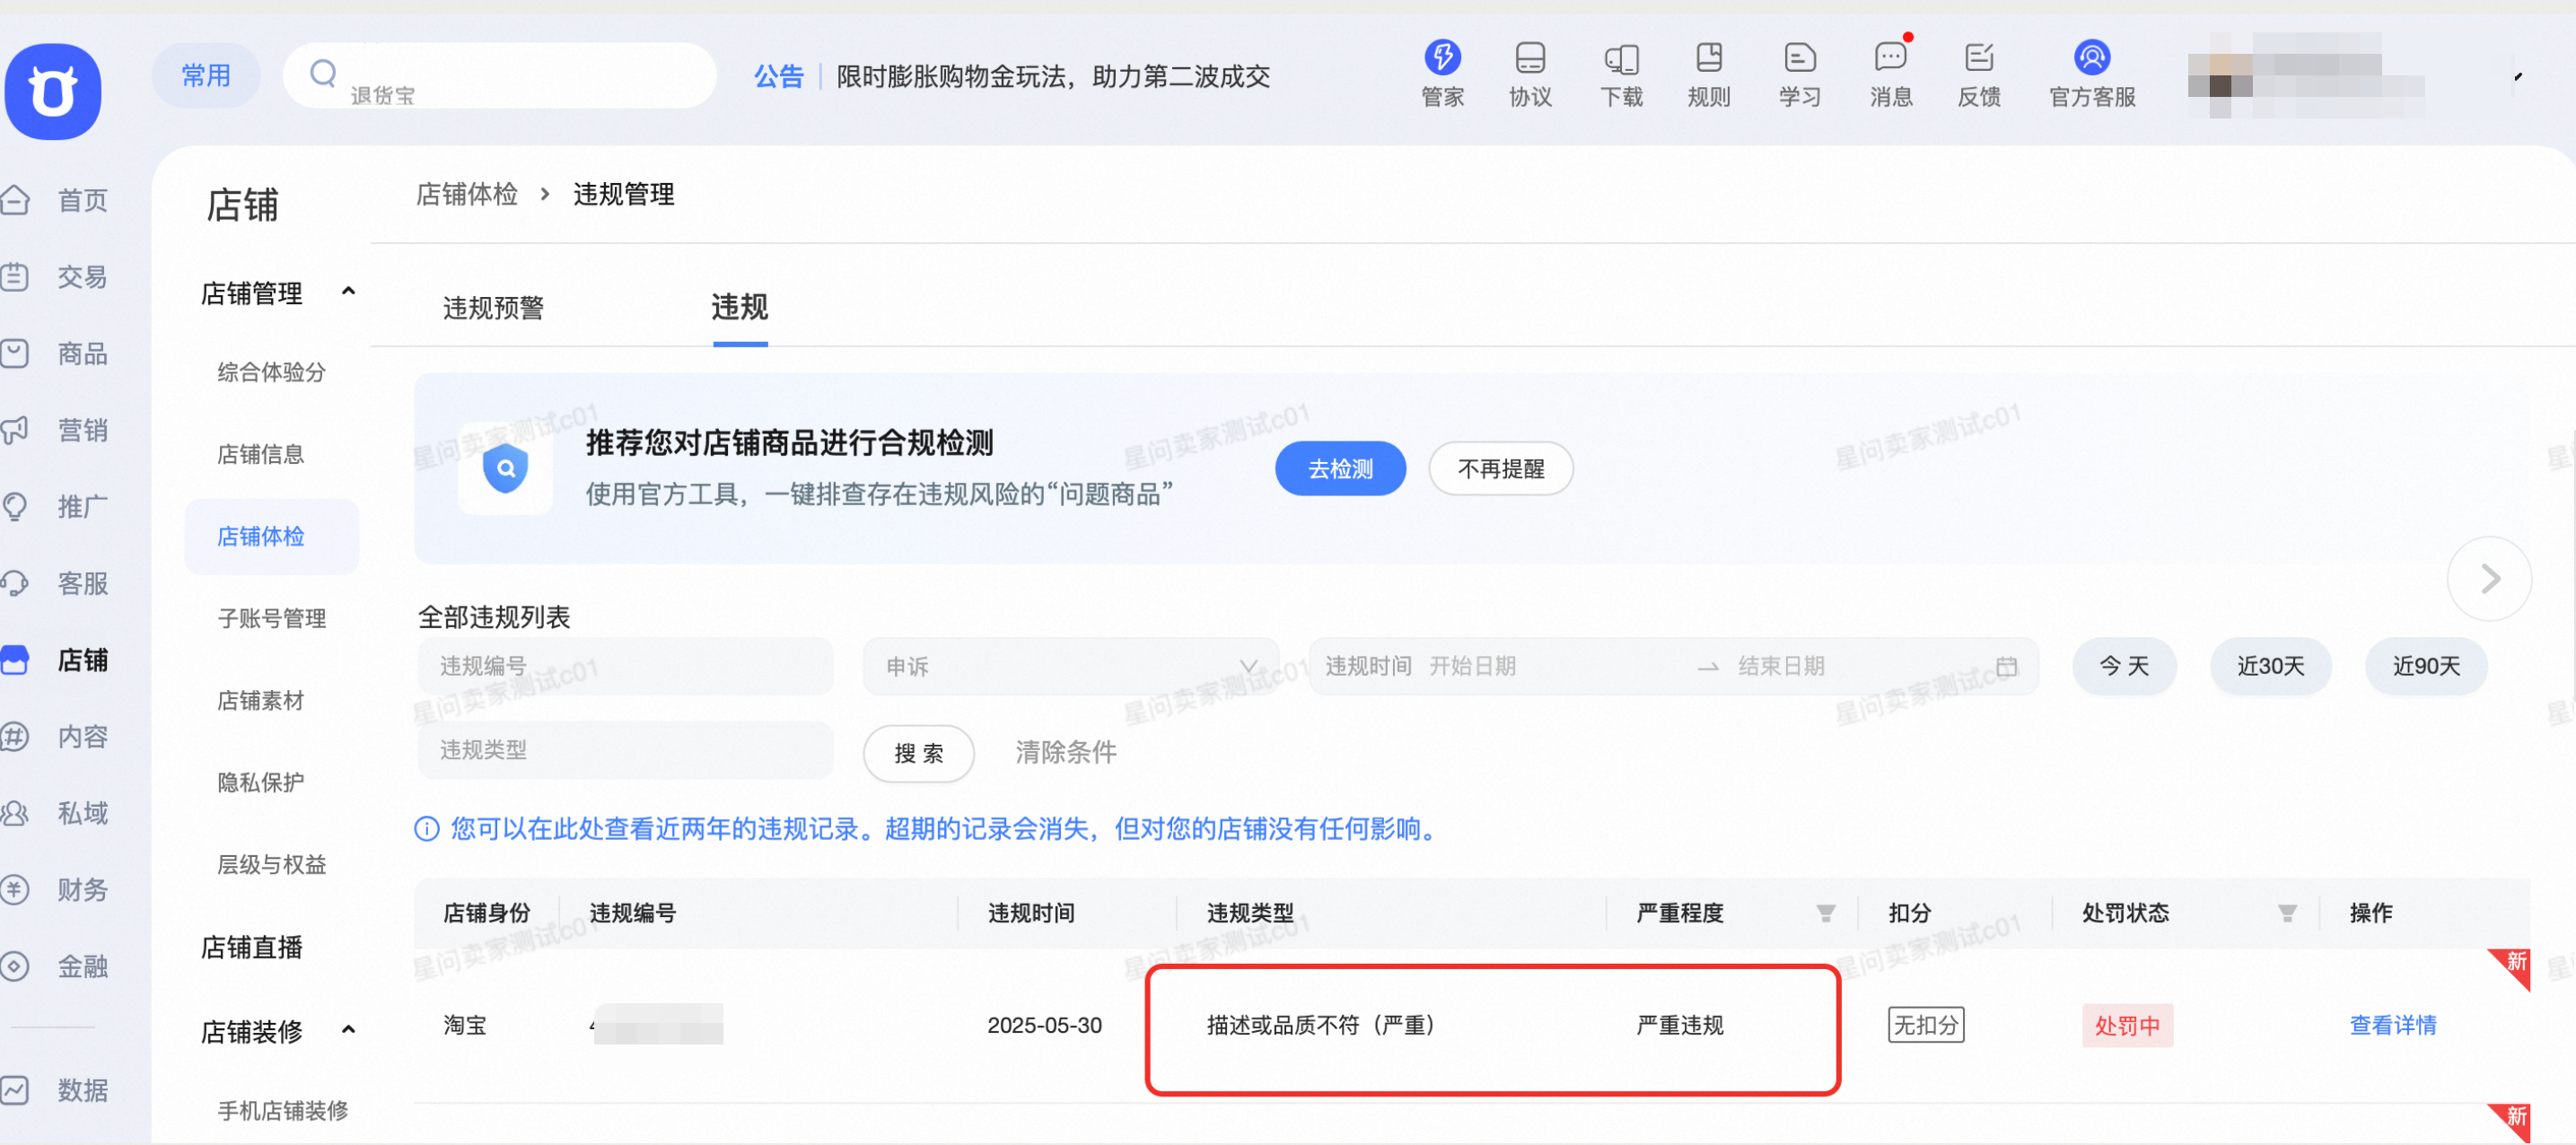
Task: Click the calendar icon in date range
Action: [x=2006, y=666]
